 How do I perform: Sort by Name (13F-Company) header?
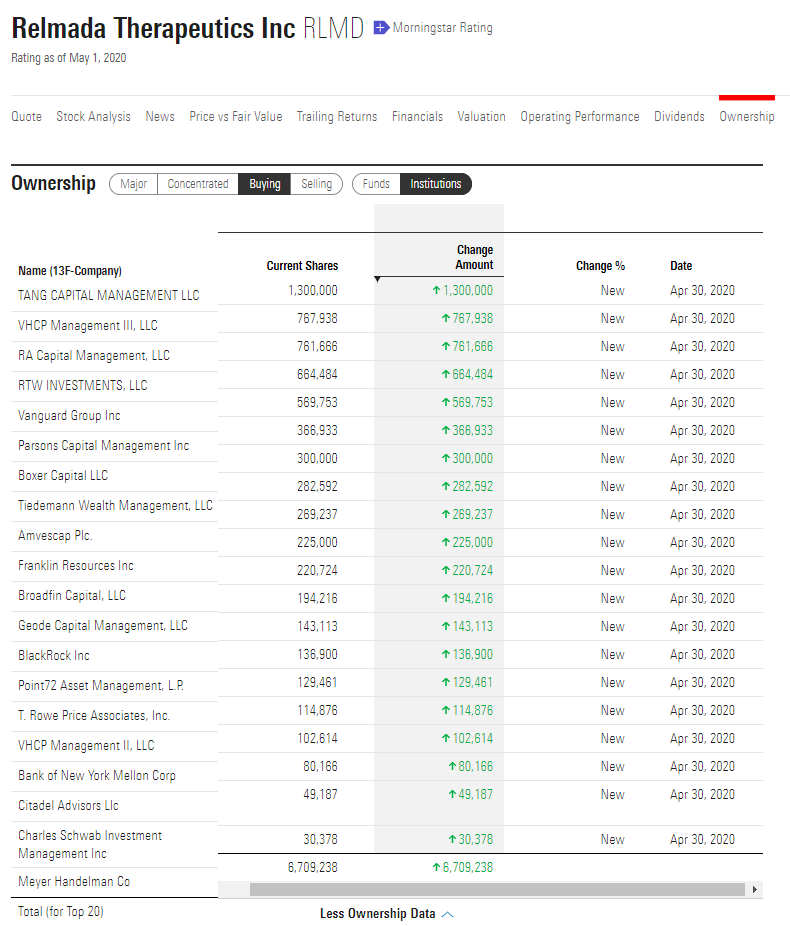coord(70,270)
